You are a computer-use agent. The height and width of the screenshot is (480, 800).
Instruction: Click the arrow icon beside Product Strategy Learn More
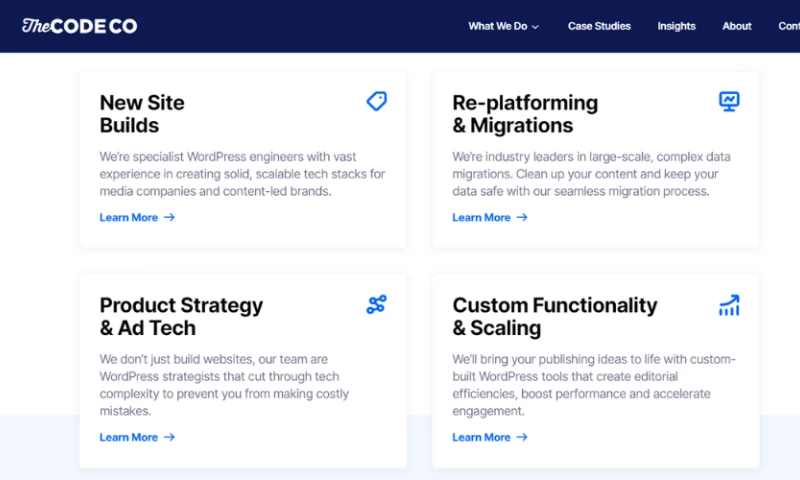[169, 437]
